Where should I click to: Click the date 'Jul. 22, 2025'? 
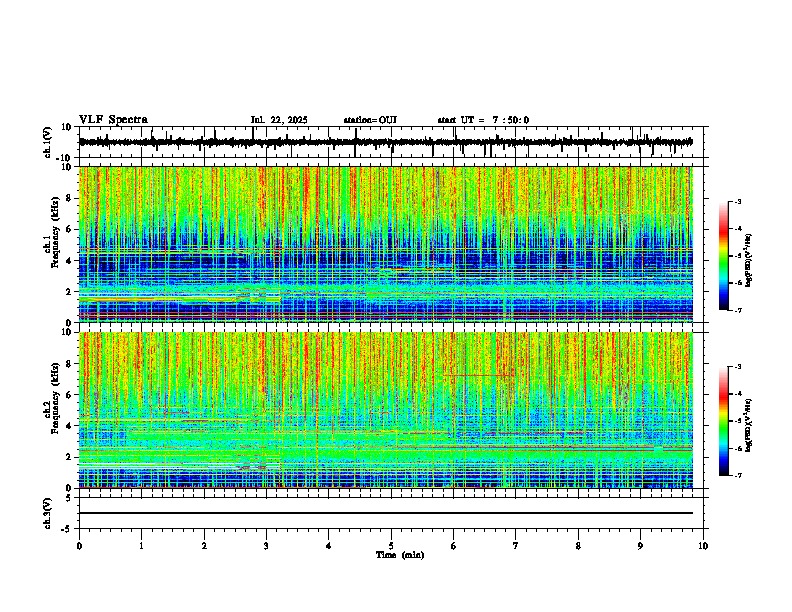coord(279,120)
